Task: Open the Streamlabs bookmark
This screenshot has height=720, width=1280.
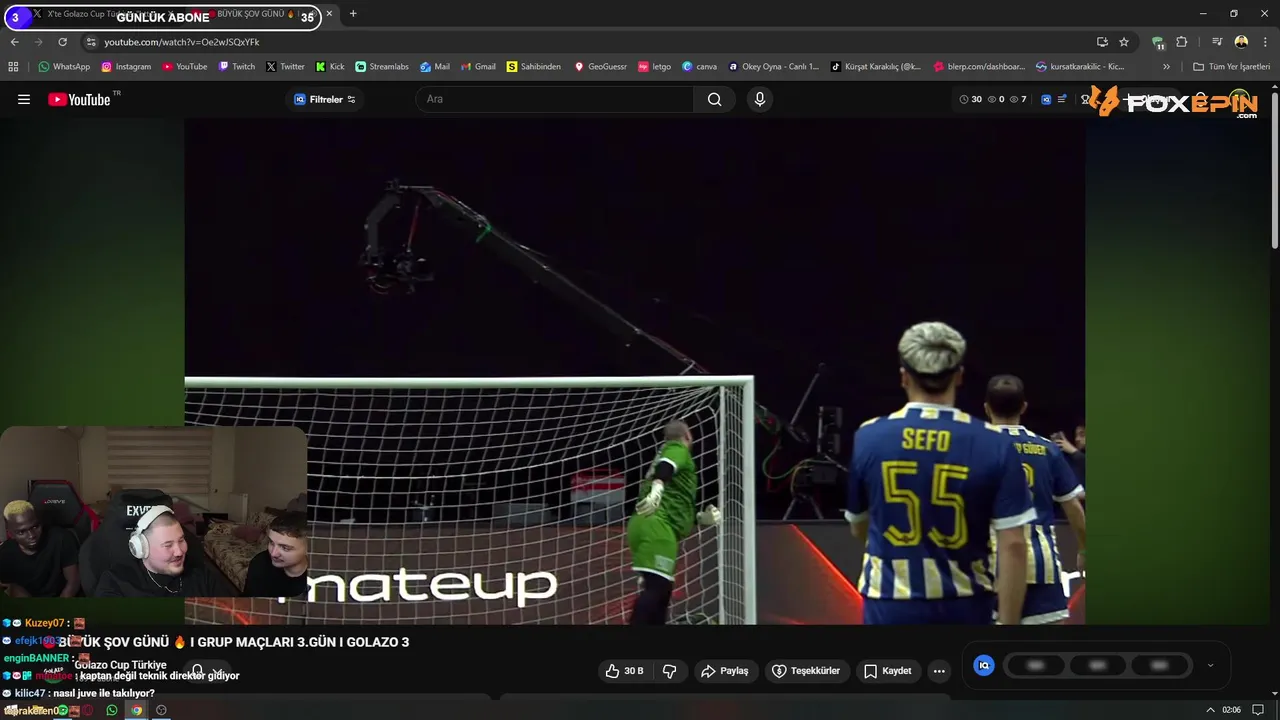Action: point(382,67)
